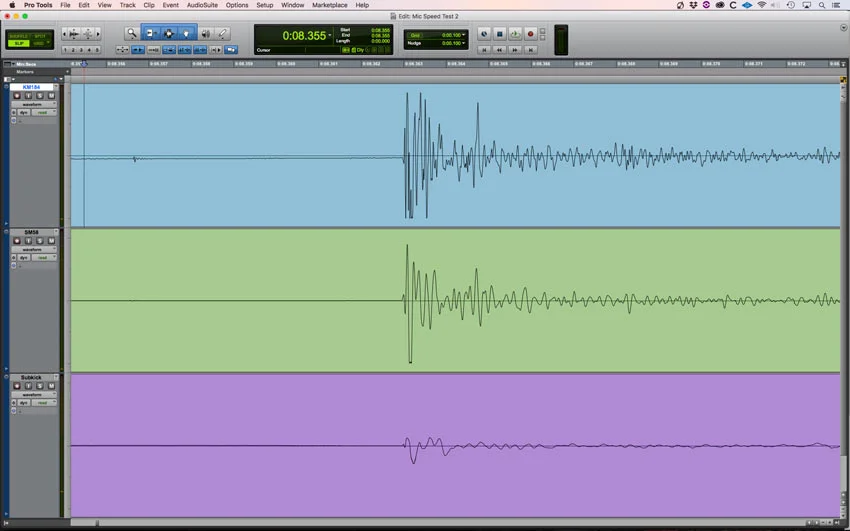This screenshot has height=531, width=850.
Task: Click the playhead marker in timeline ruler
Action: point(84,64)
